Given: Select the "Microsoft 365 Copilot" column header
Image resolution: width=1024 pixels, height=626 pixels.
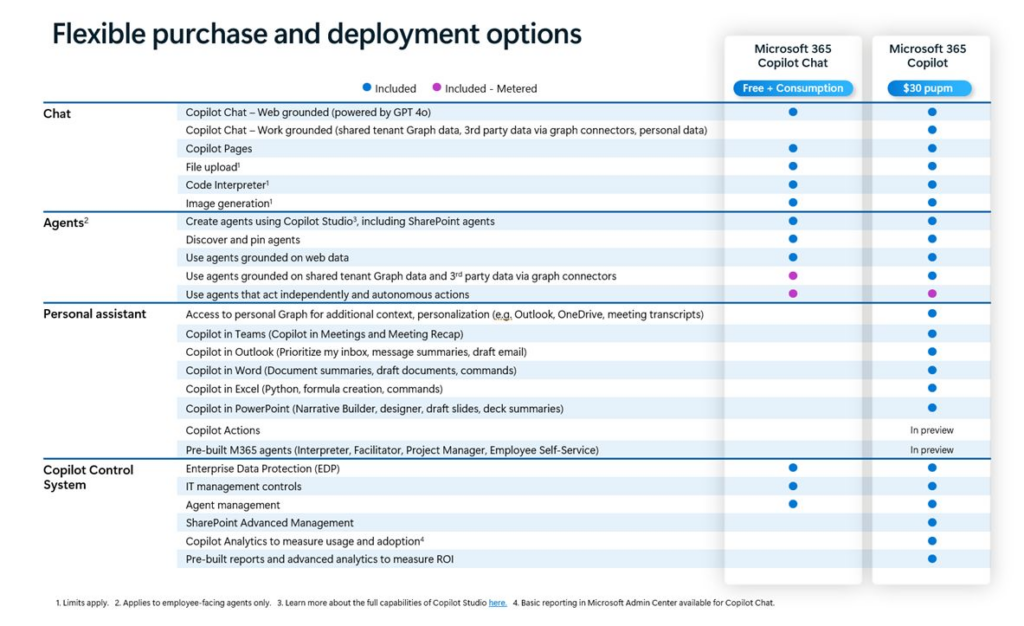Looking at the screenshot, I should pyautogui.click(x=927, y=55).
